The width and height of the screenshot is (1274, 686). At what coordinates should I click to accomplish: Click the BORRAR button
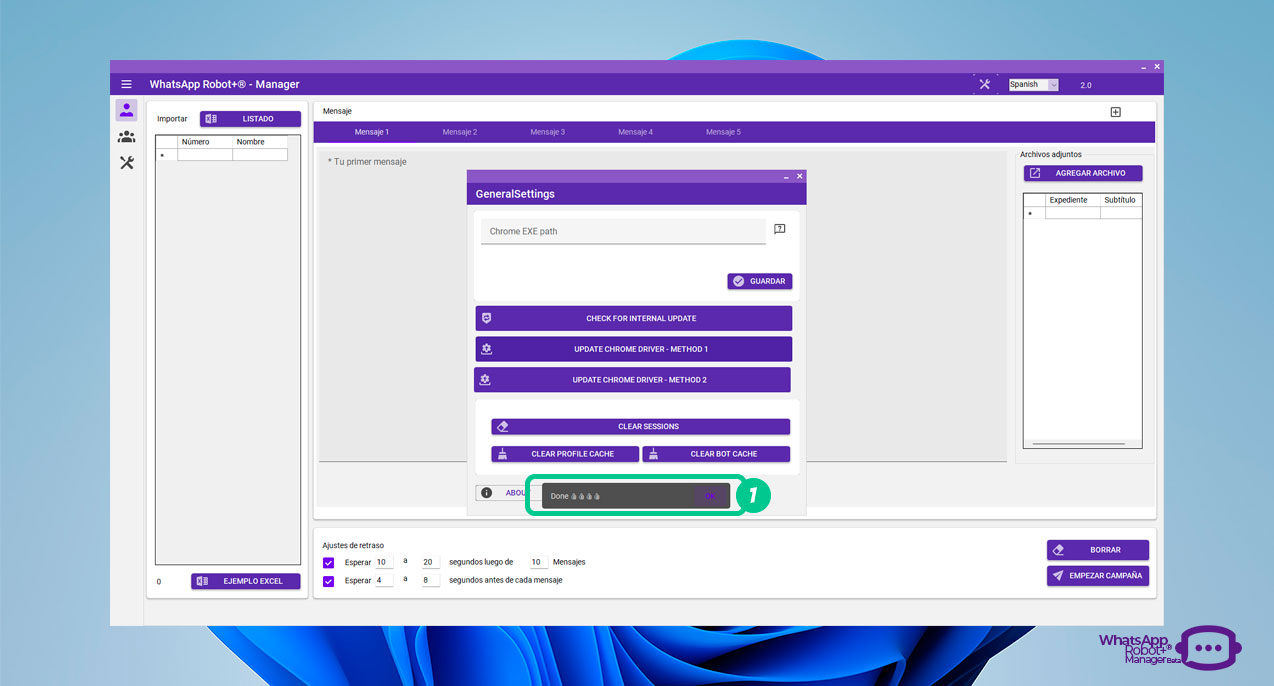[1098, 550]
